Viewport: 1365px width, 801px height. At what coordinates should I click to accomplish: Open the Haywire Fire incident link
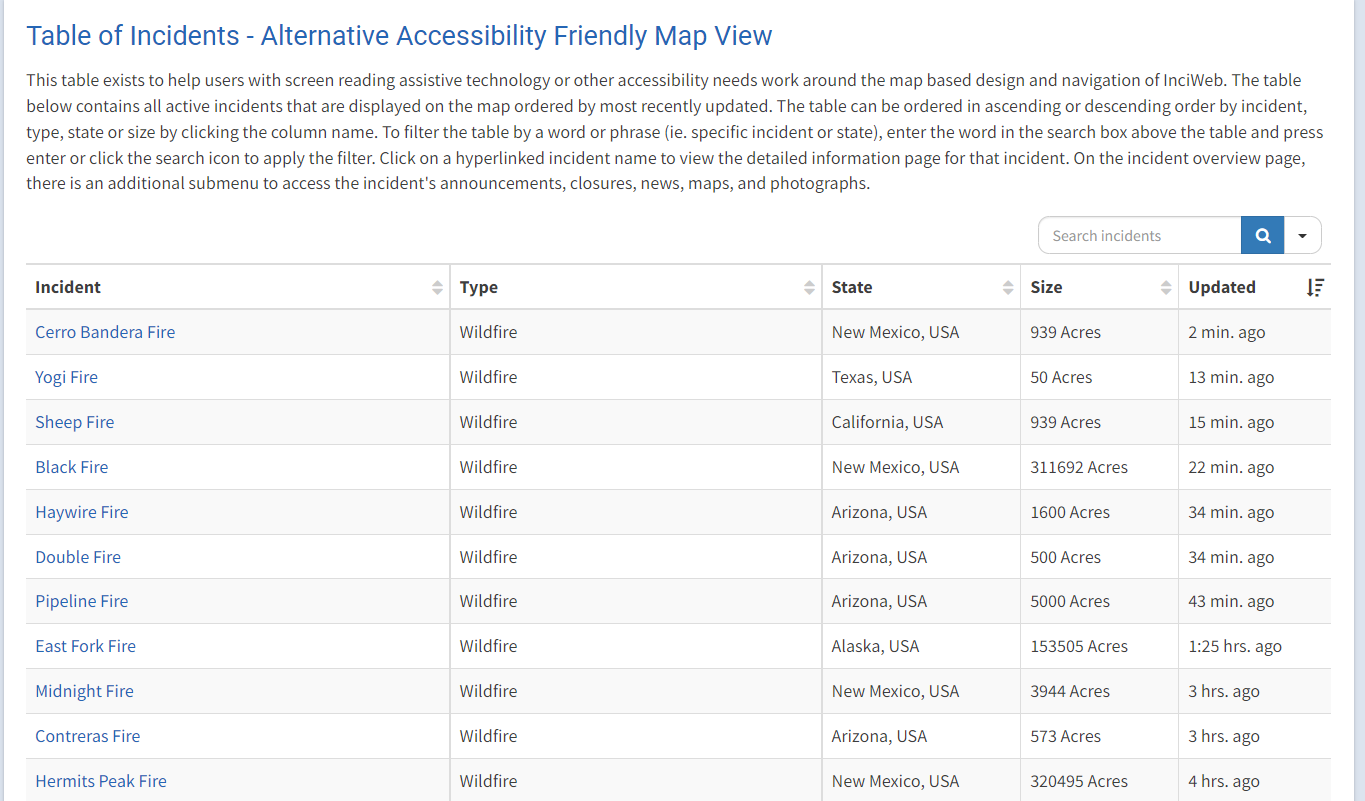(x=82, y=512)
